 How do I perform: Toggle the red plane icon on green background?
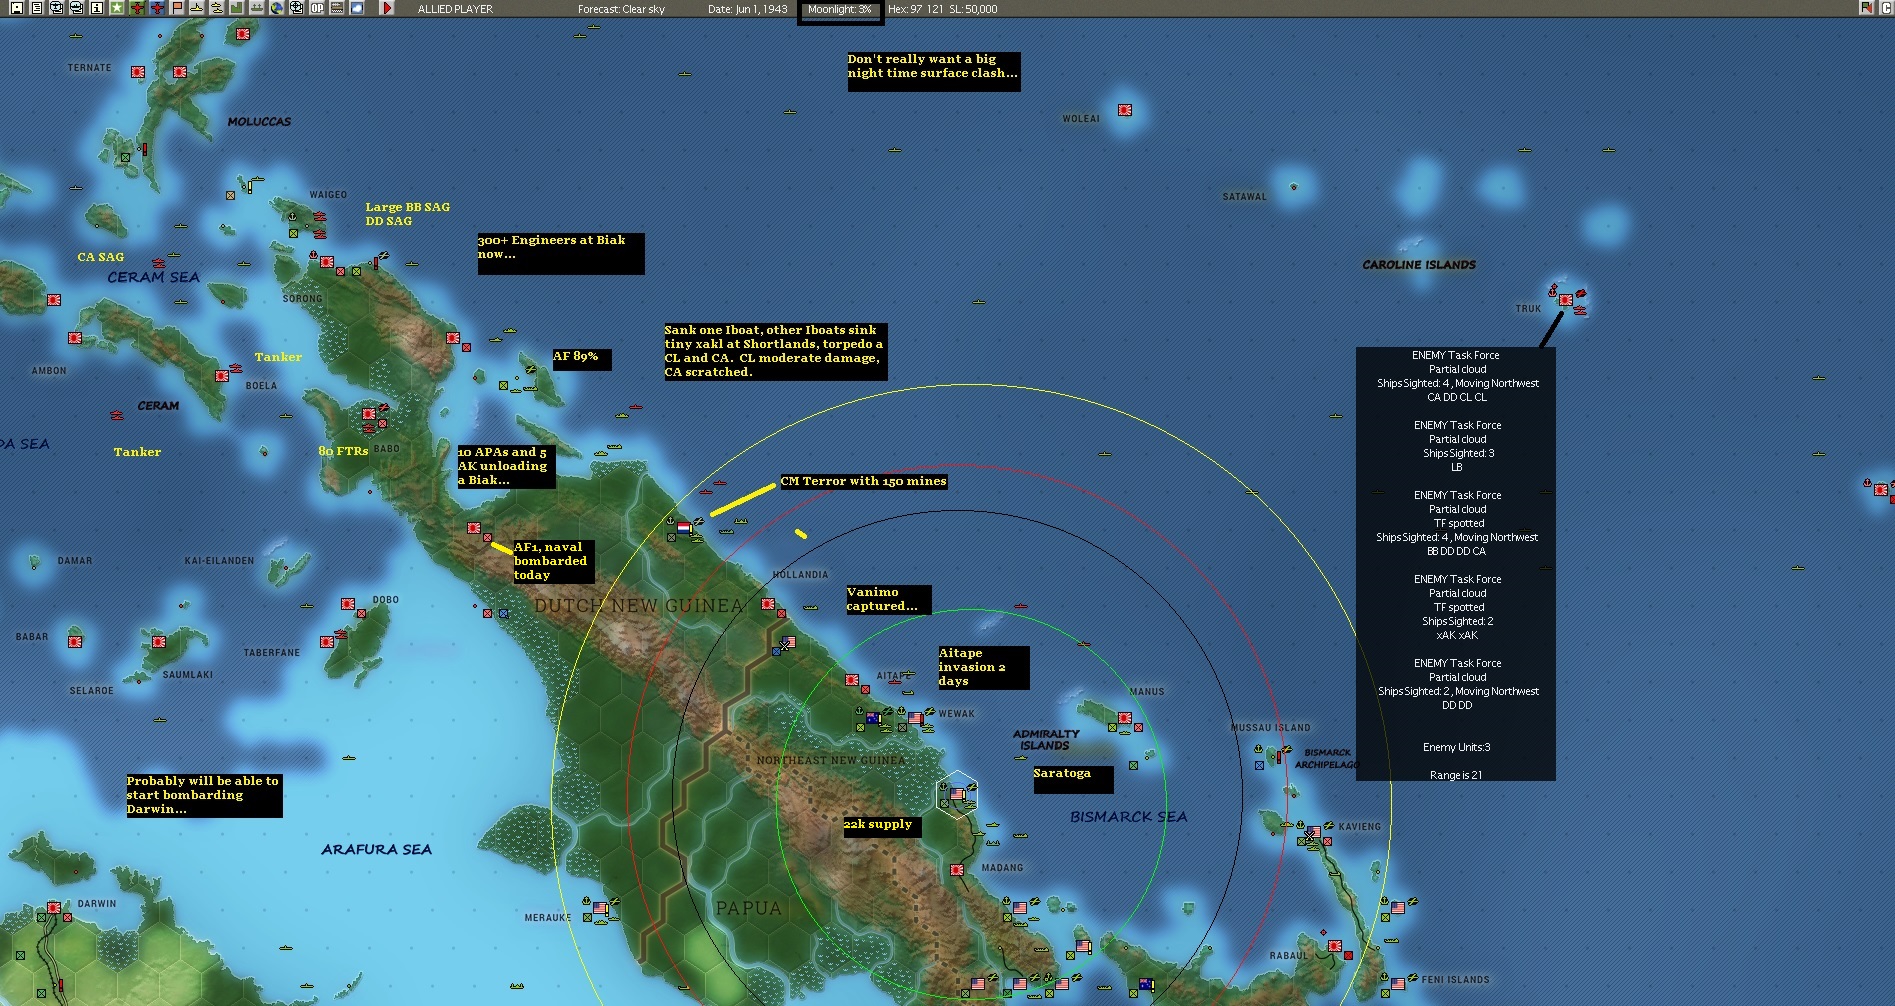tap(137, 8)
